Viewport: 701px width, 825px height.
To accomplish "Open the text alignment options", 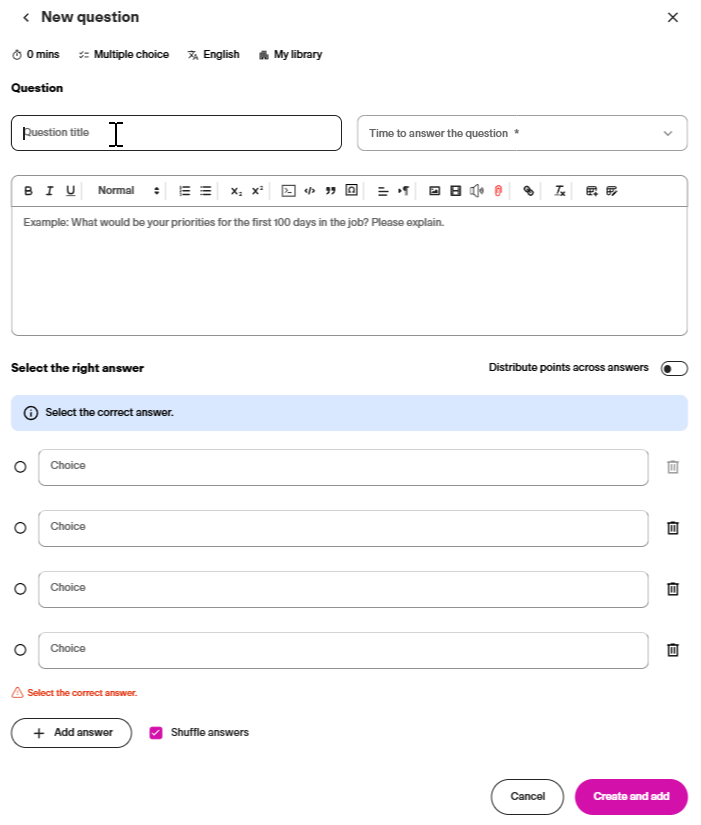I will (x=383, y=191).
